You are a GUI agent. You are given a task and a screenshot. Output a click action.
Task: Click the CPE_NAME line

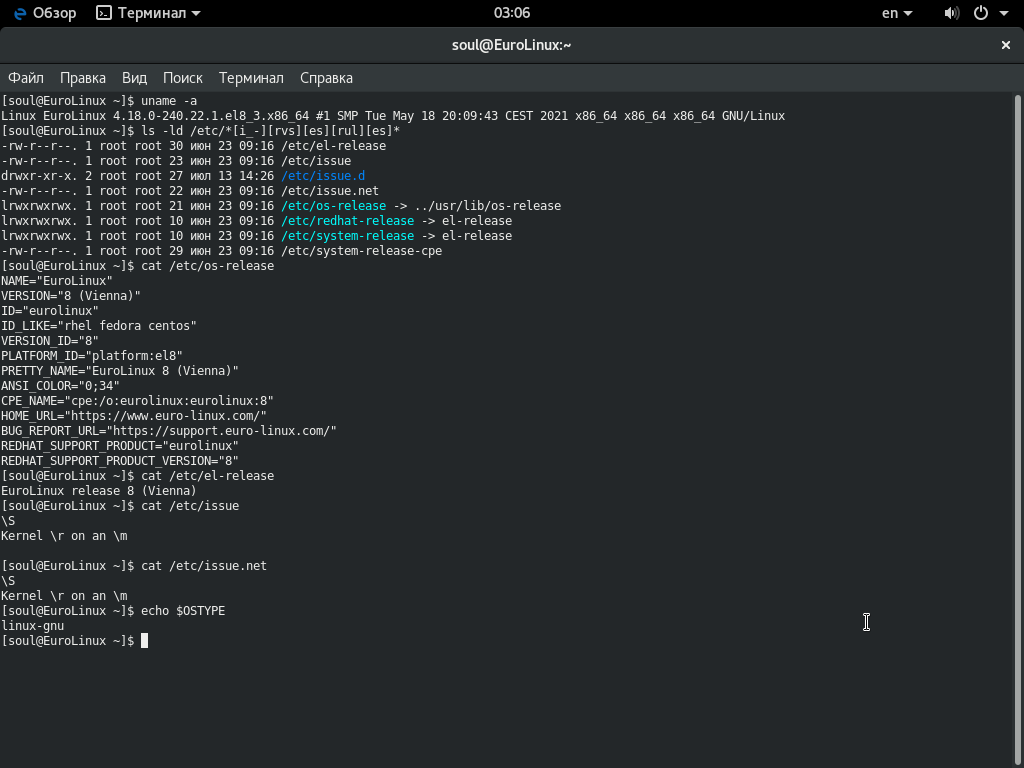point(137,401)
